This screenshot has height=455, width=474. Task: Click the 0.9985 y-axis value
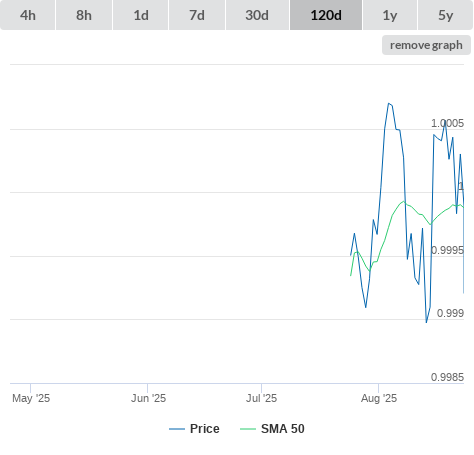447,377
